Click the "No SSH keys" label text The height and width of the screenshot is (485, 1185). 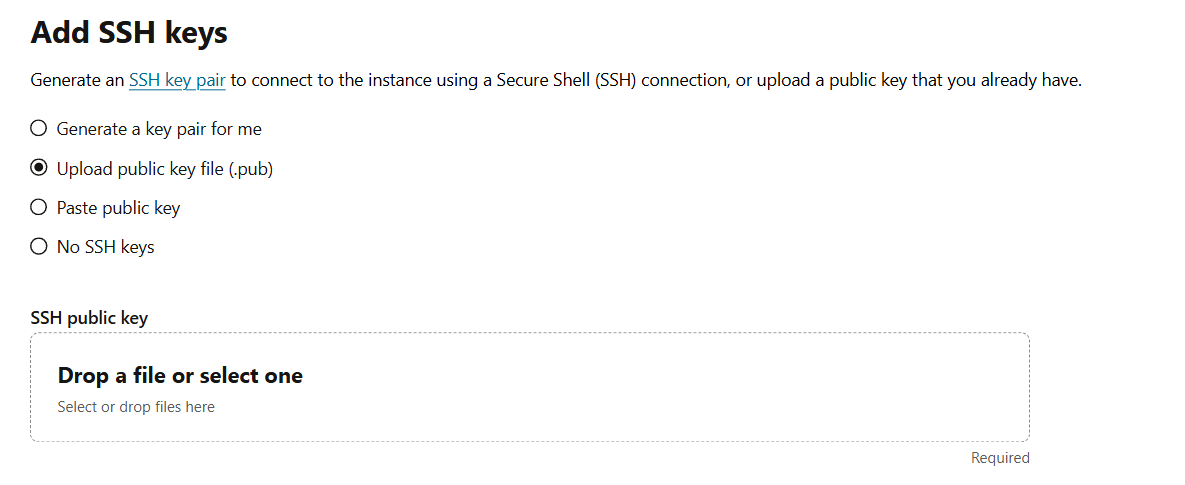point(105,247)
